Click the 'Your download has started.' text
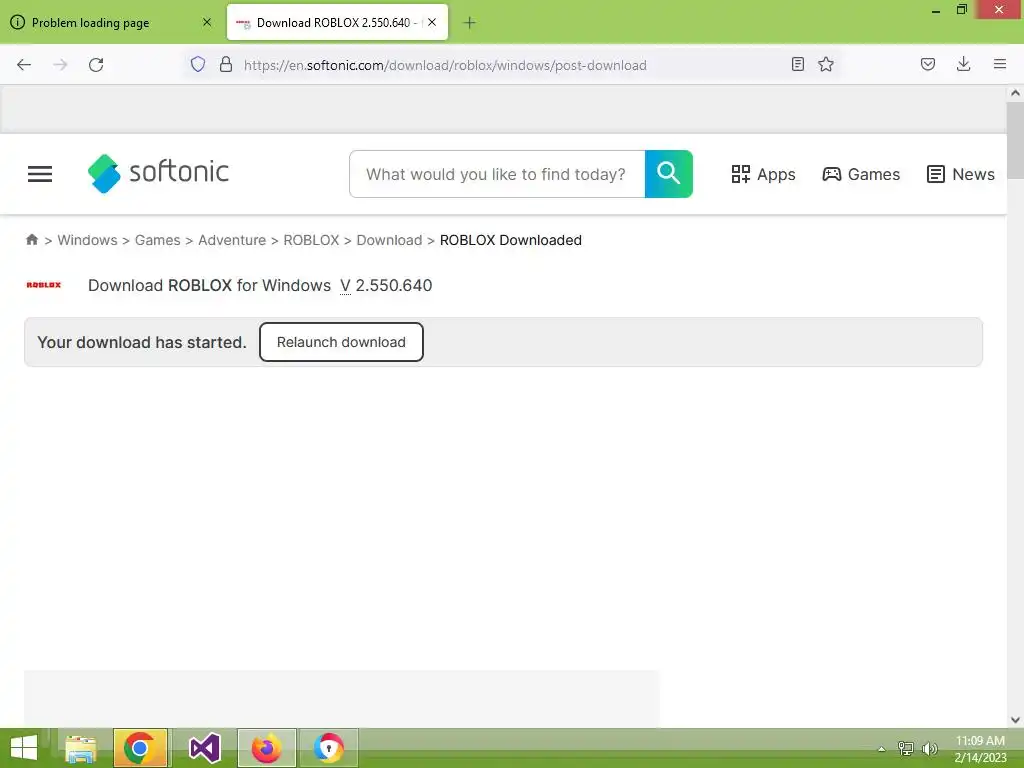This screenshot has height=768, width=1024. [142, 342]
